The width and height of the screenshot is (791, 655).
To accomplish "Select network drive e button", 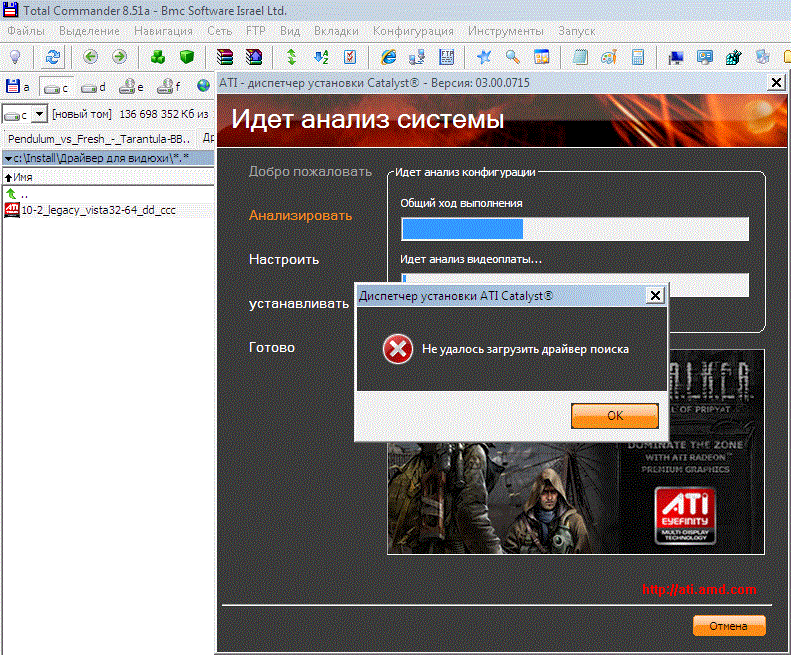I will (x=132, y=87).
